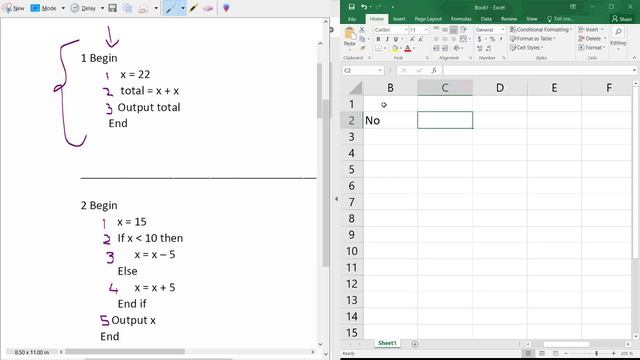The image size is (640, 360).
Task: Select cell B2 containing No
Action: click(x=390, y=120)
